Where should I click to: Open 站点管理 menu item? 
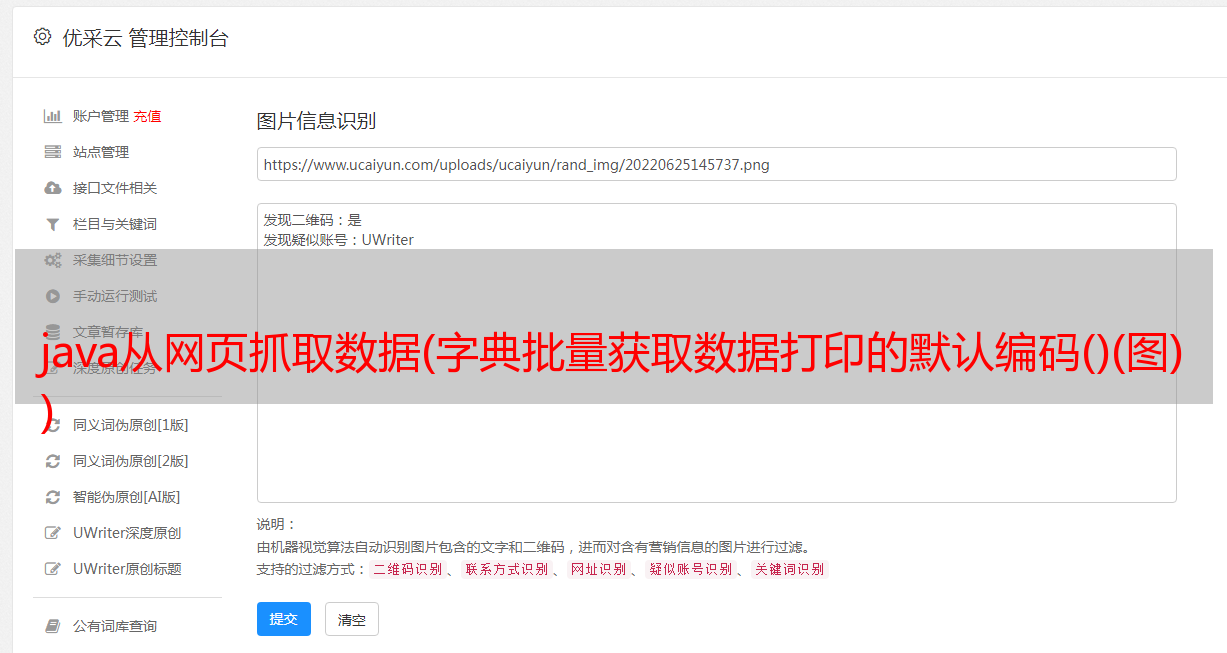tap(101, 152)
